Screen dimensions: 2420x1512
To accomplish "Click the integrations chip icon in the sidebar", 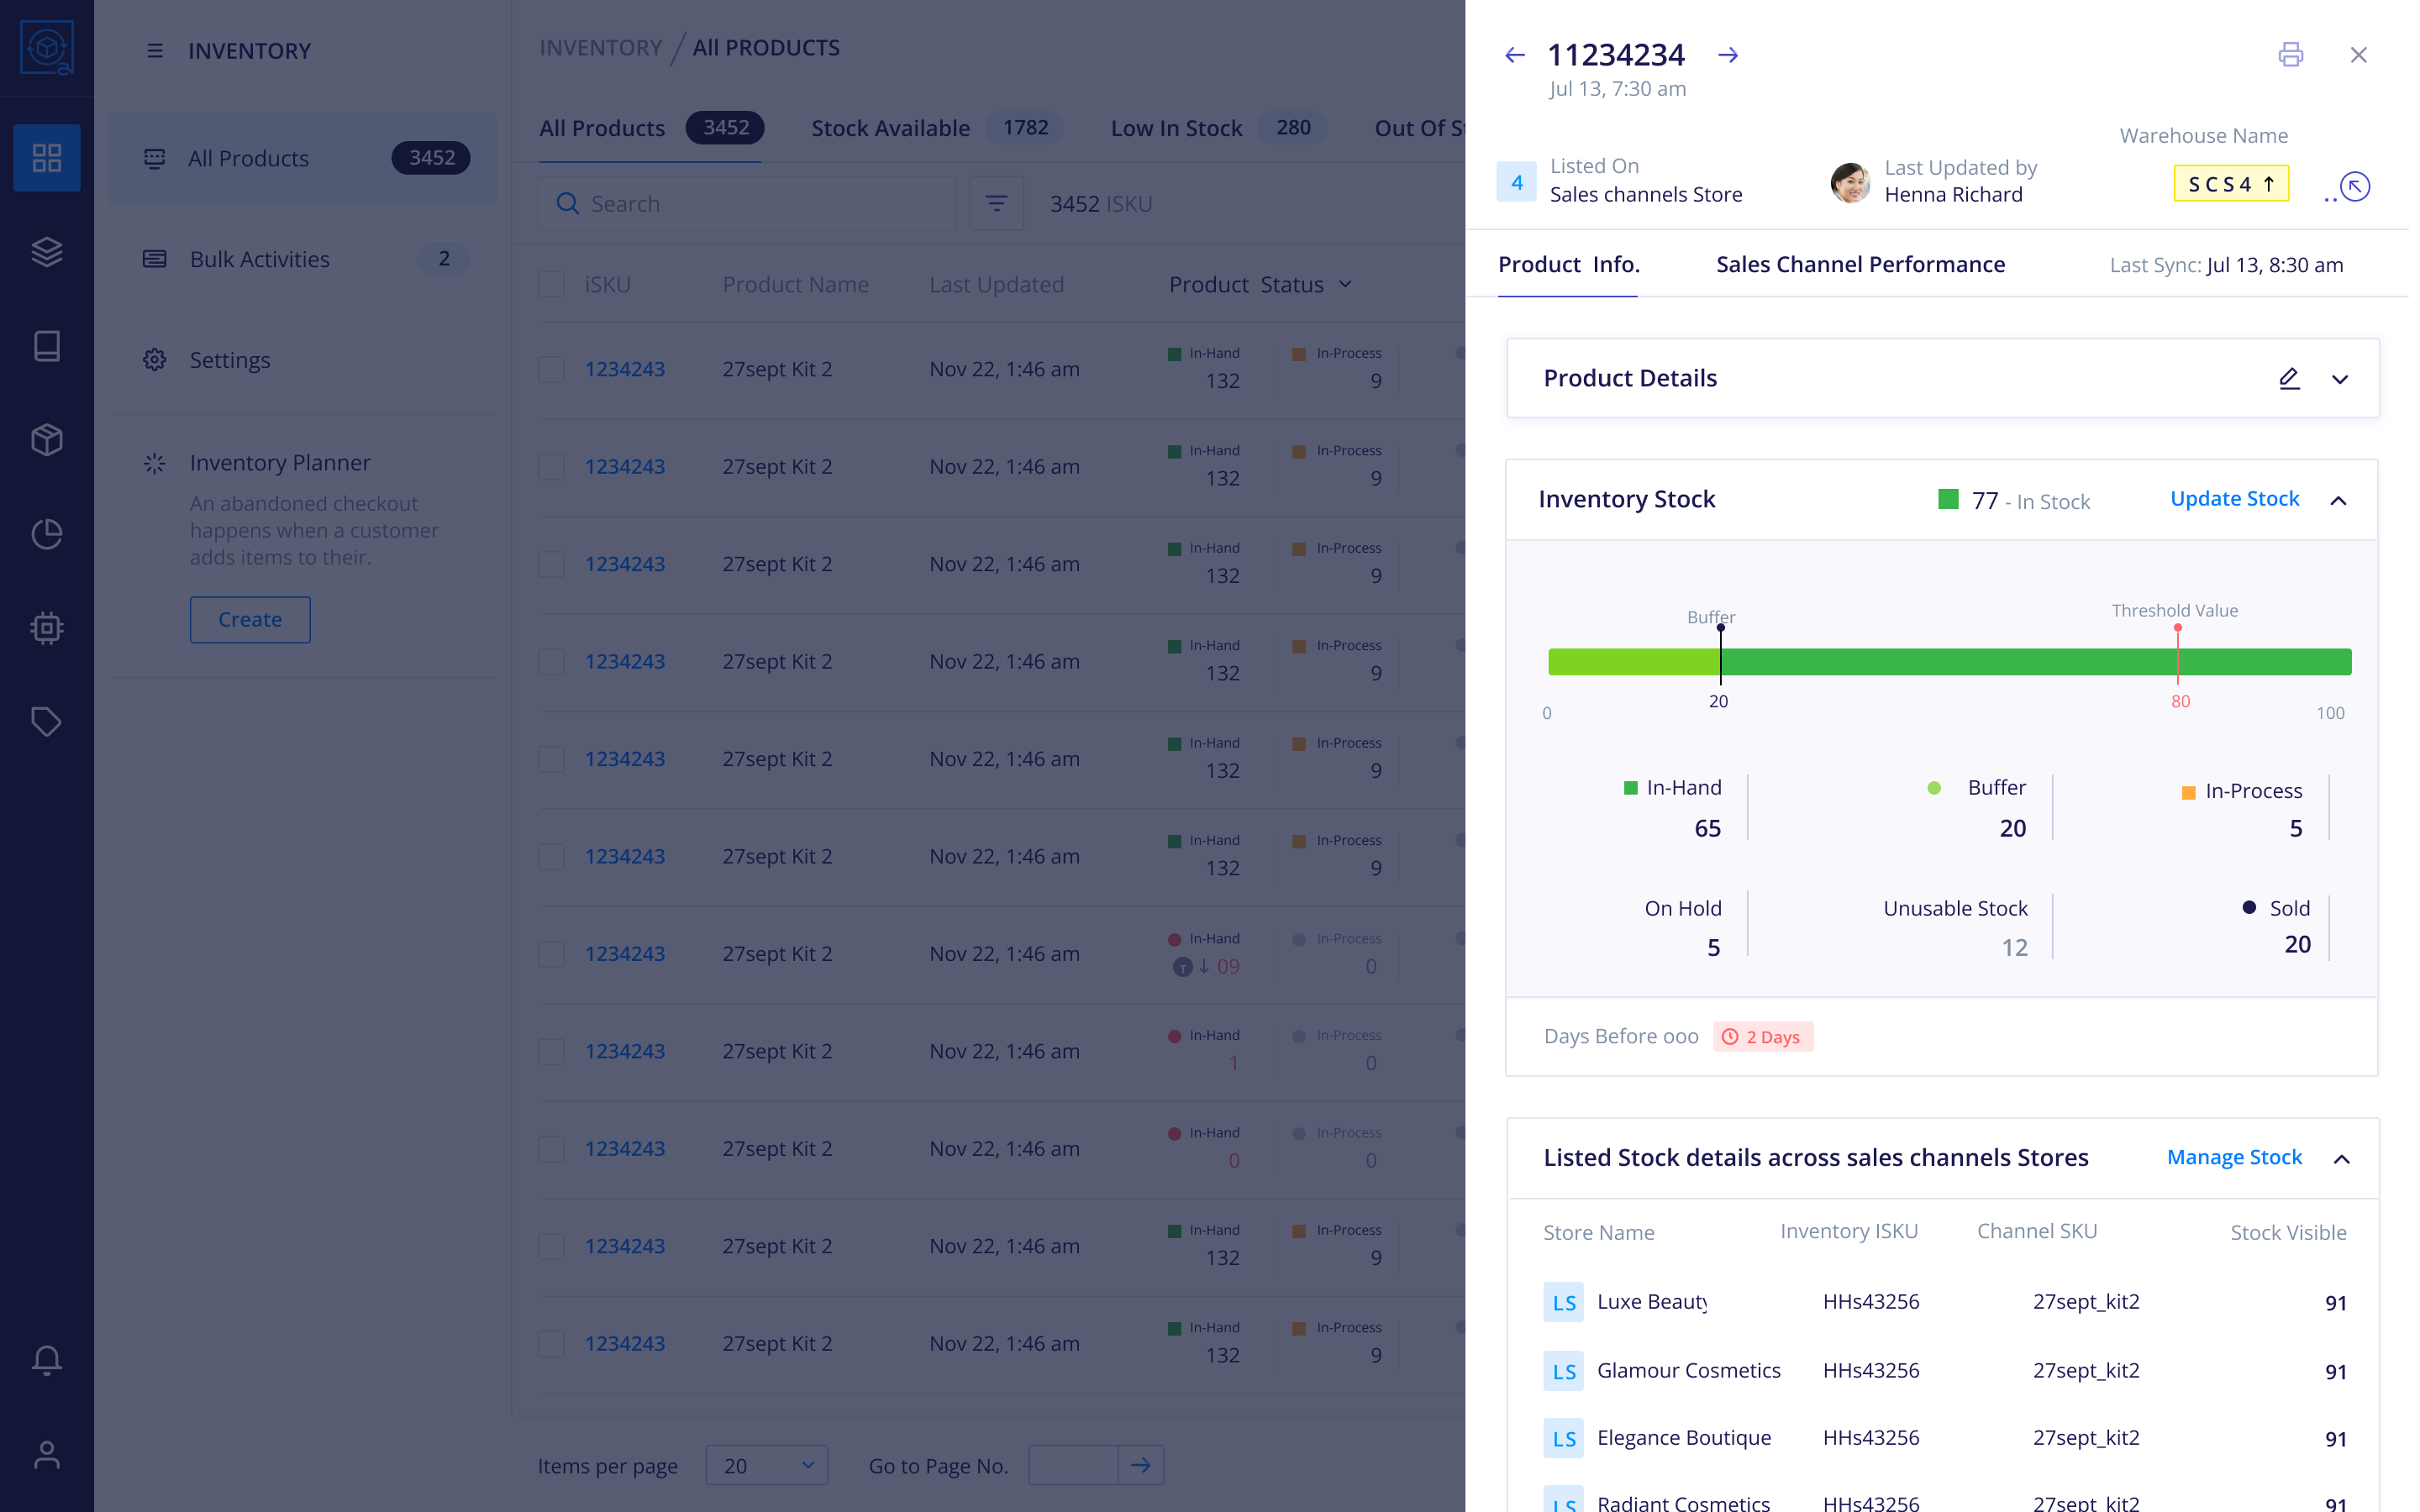I will [x=46, y=628].
